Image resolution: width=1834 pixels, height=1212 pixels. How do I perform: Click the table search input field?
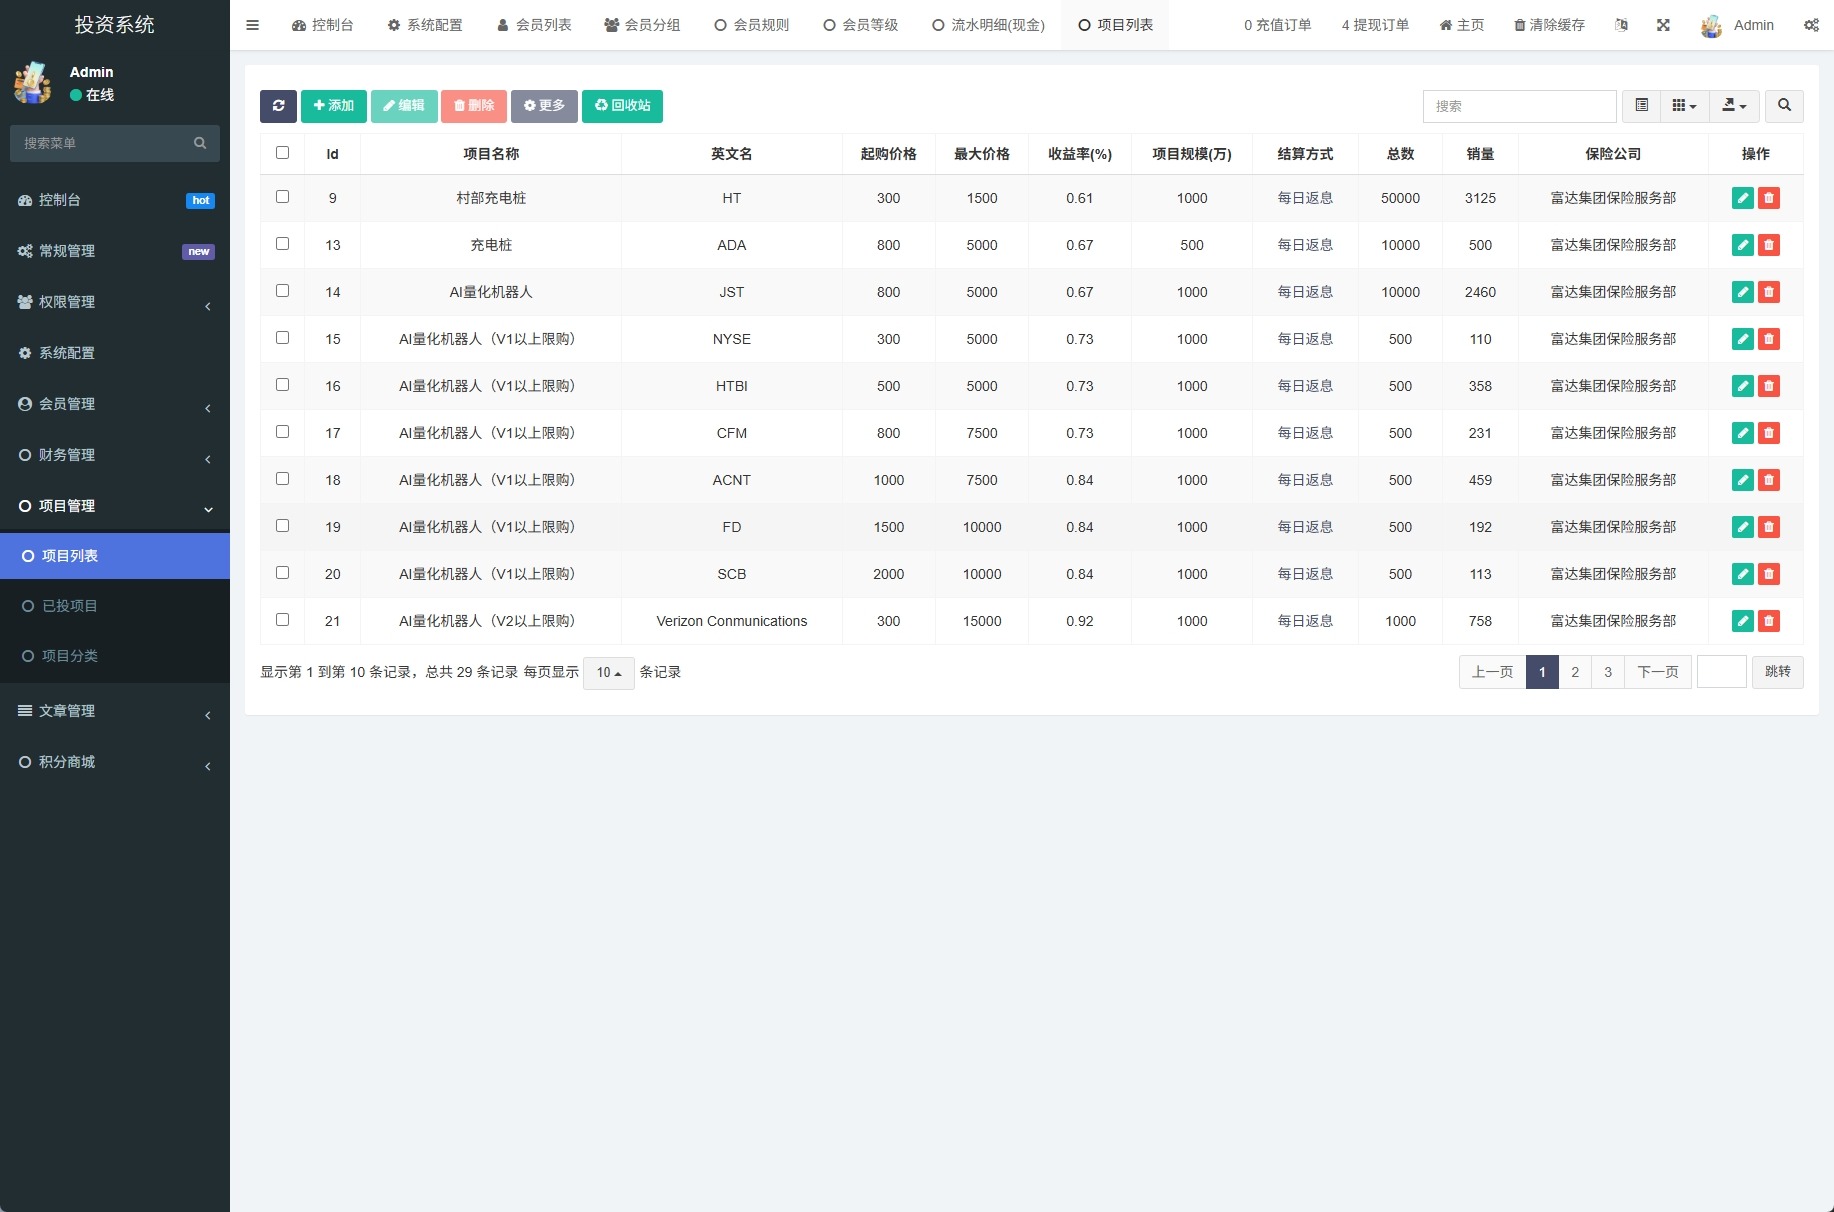pyautogui.click(x=1519, y=106)
